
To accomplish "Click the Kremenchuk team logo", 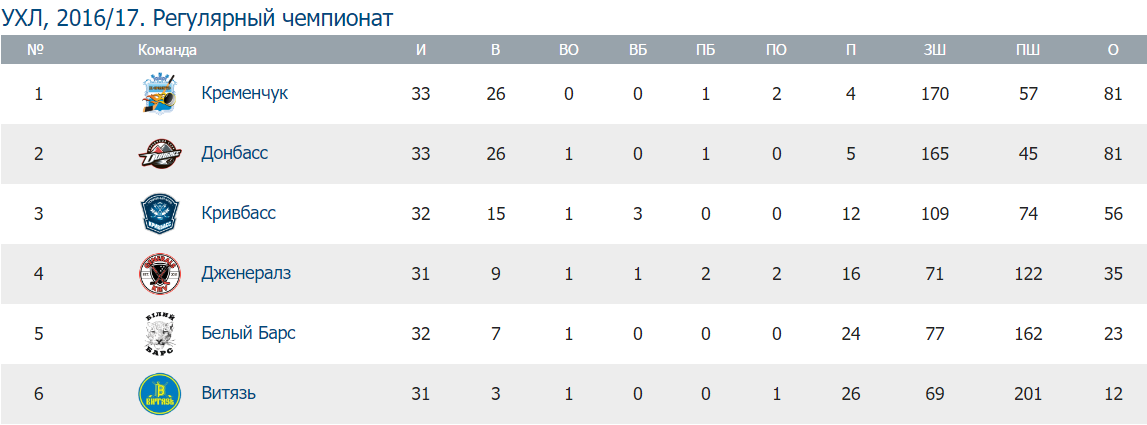I will click(x=159, y=94).
